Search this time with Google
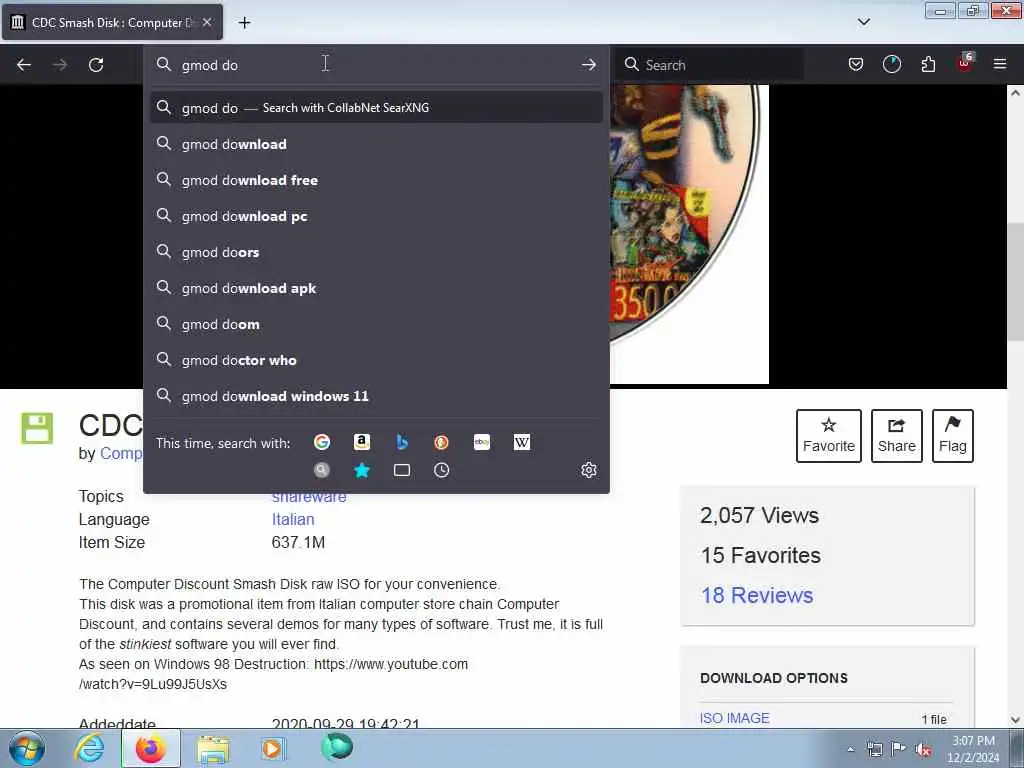 322,442
